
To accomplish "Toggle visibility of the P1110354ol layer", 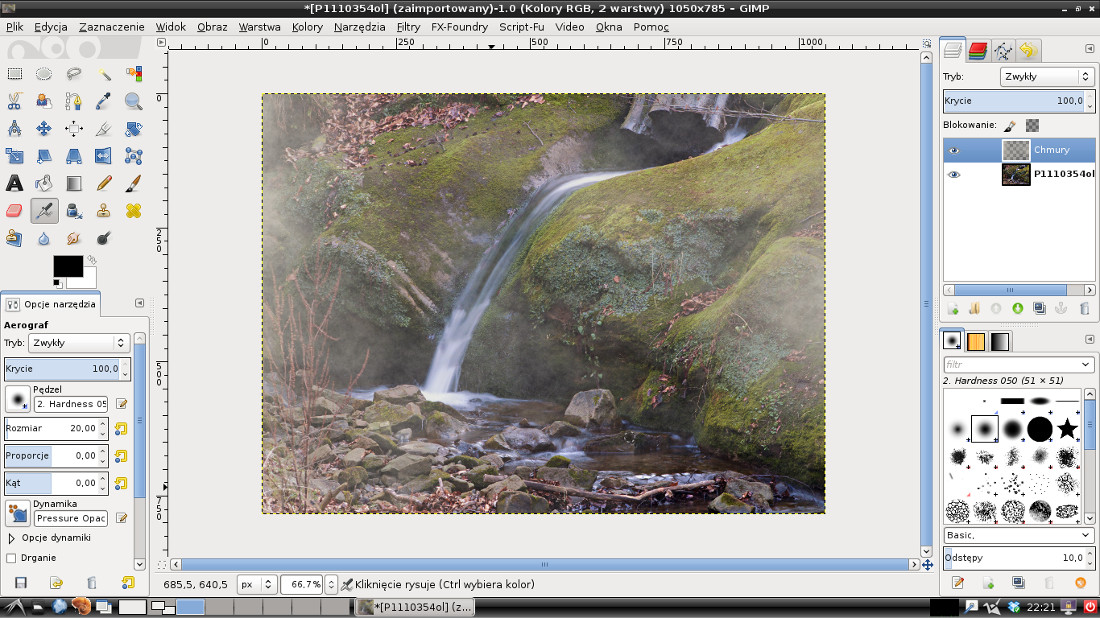I will point(954,174).
